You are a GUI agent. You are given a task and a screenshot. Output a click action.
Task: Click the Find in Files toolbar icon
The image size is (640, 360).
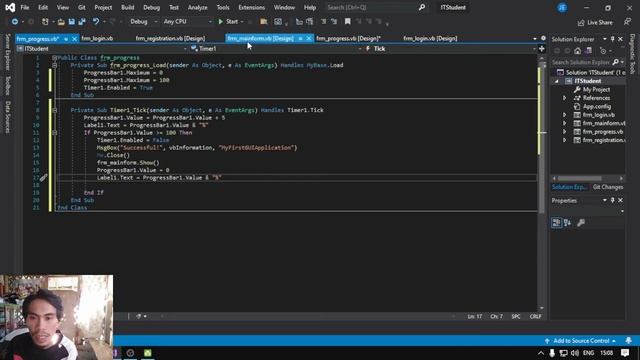(263, 22)
